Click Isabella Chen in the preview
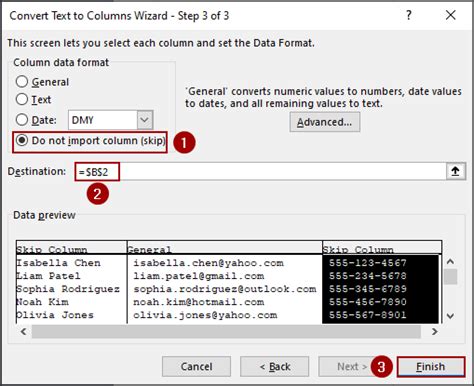 tap(58, 263)
